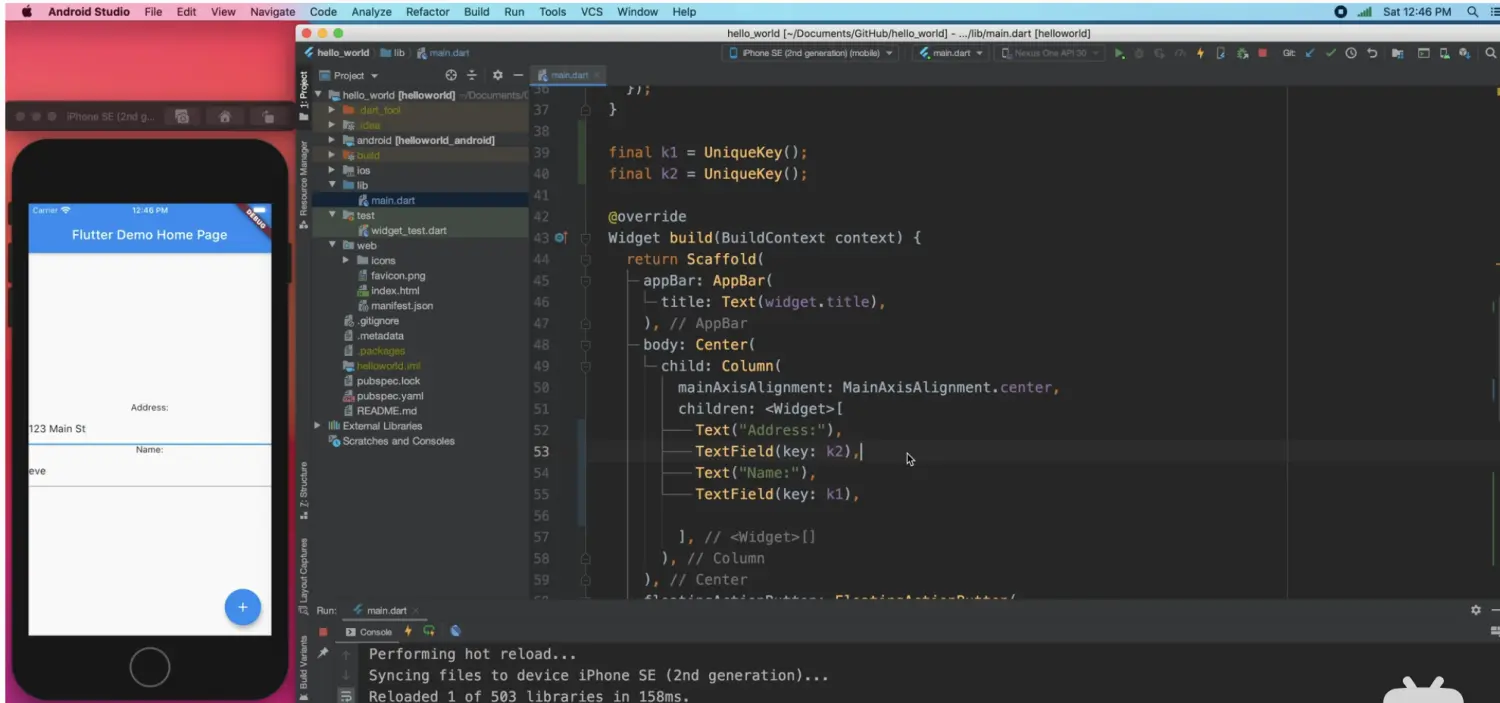Open Project panel settings gear

coord(497,75)
